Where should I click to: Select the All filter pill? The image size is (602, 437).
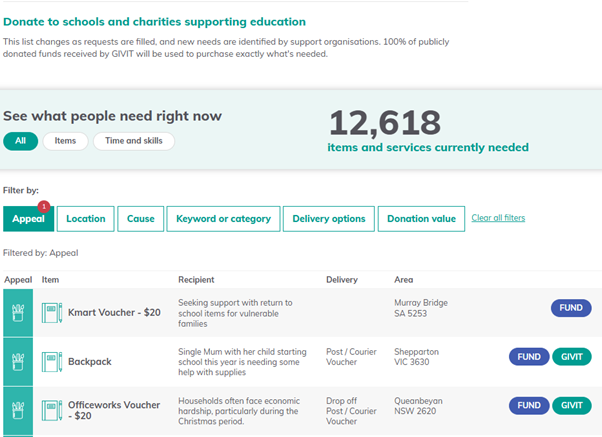tap(21, 141)
